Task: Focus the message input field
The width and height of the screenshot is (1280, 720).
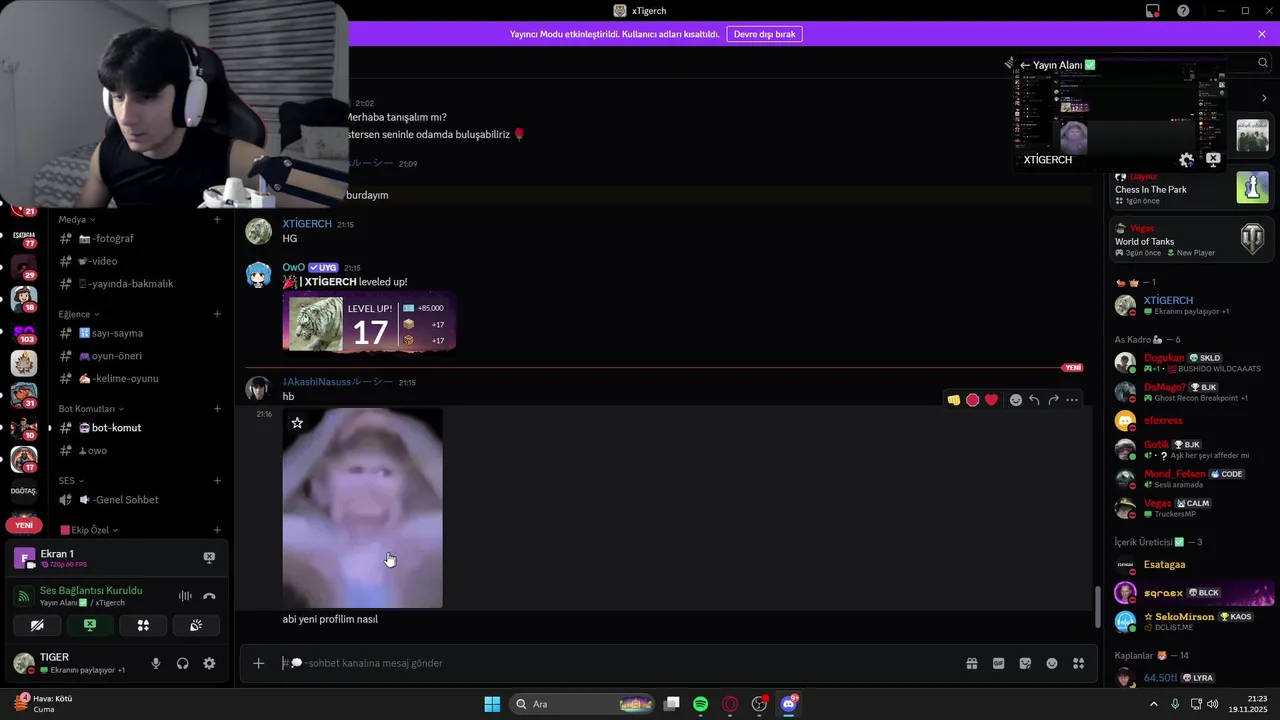Action: pos(615,663)
